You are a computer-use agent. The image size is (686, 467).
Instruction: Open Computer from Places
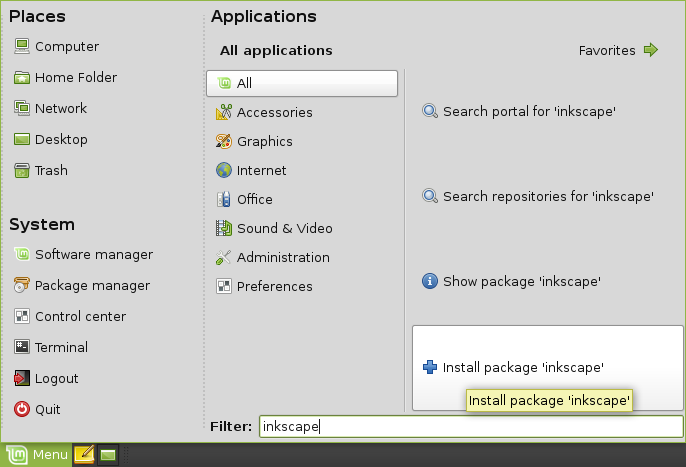click(x=56, y=46)
